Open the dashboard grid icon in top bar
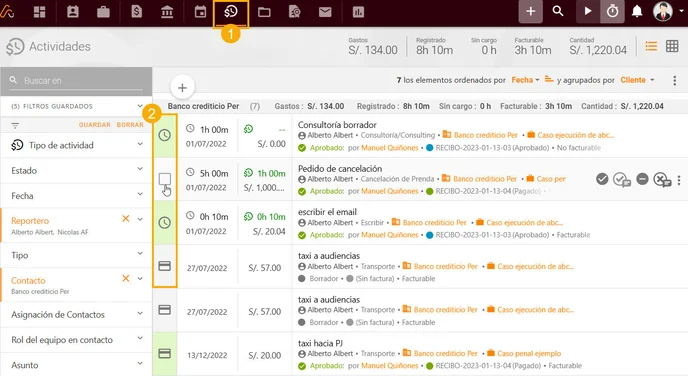The width and height of the screenshot is (688, 376). point(39,12)
